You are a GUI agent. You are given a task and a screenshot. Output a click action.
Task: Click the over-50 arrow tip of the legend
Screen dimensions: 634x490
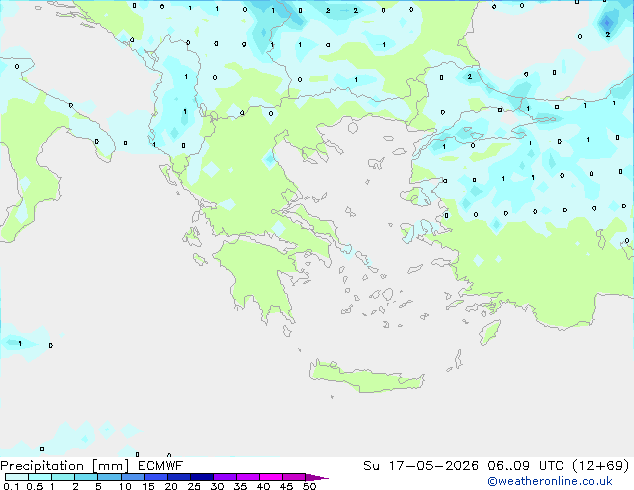[x=317, y=477]
